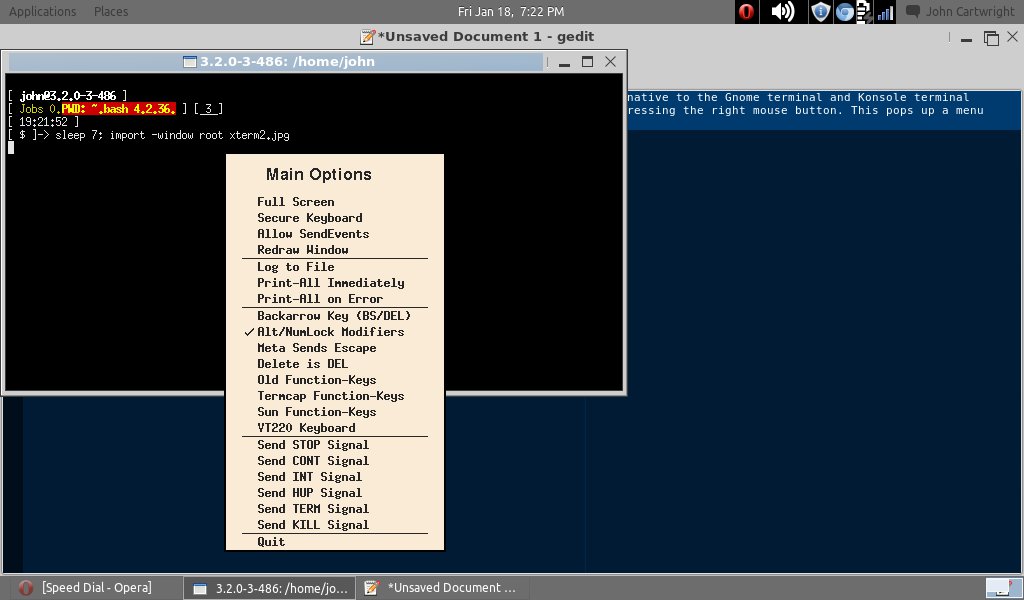Screen dimensions: 1024x600
Task: Open the network signal bars icon
Action: tap(886, 12)
